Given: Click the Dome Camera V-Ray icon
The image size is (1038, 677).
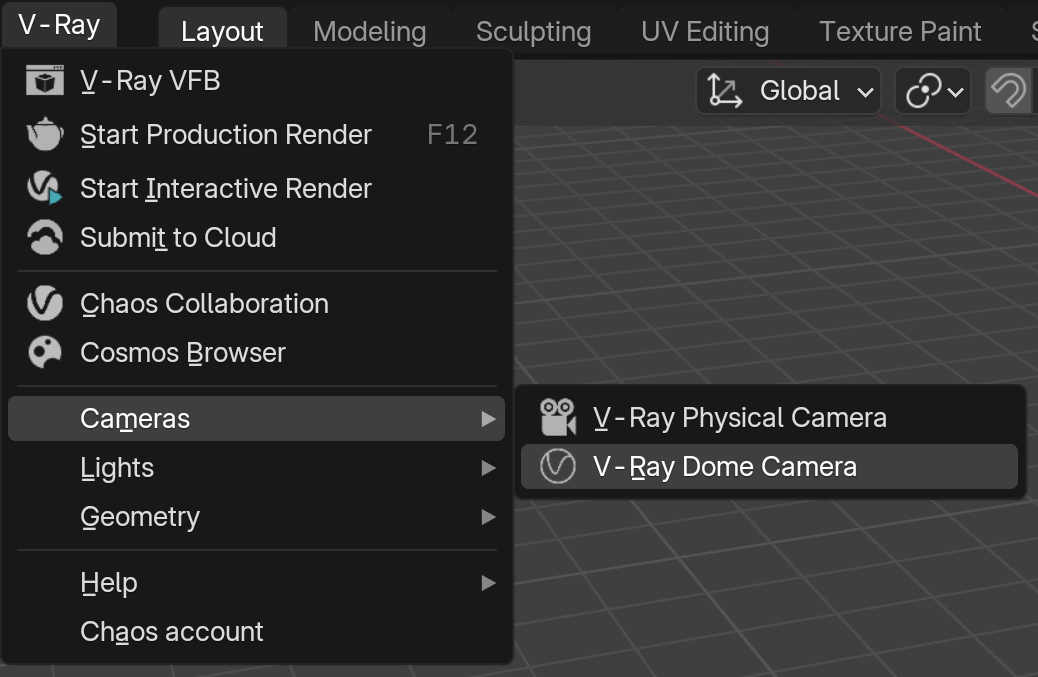Looking at the screenshot, I should [x=557, y=467].
